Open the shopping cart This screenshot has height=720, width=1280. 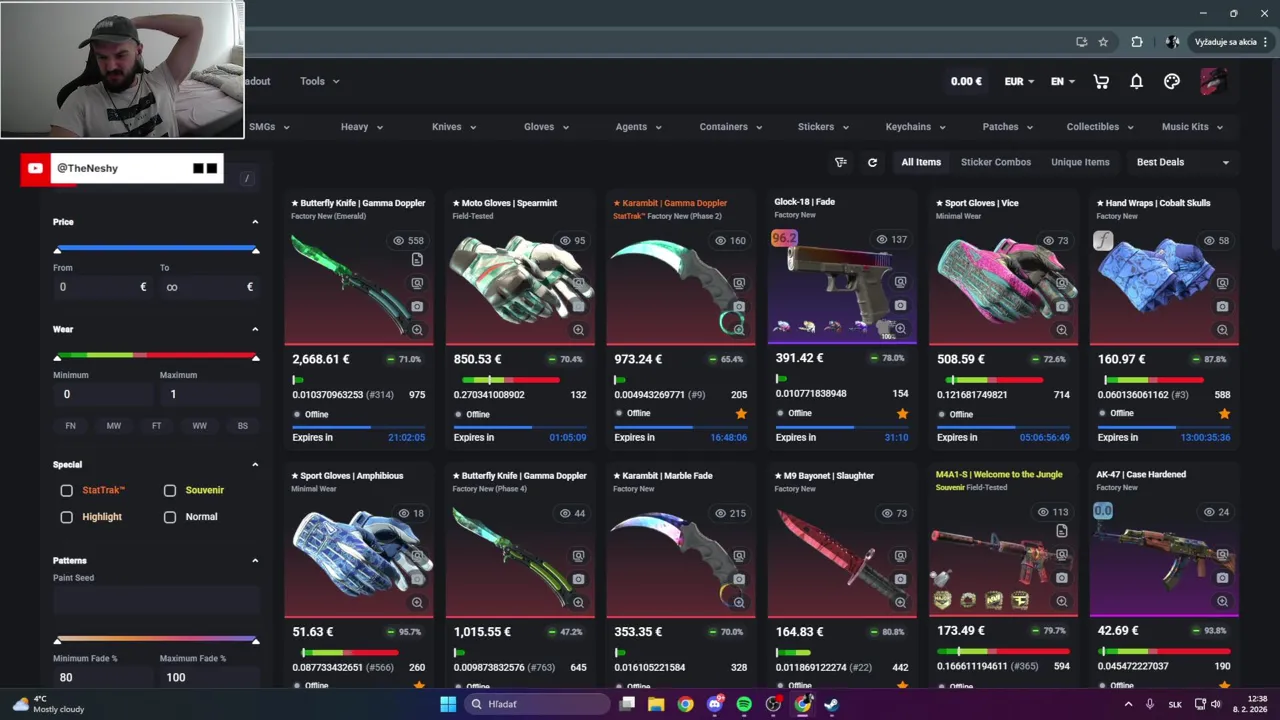(x=1101, y=82)
